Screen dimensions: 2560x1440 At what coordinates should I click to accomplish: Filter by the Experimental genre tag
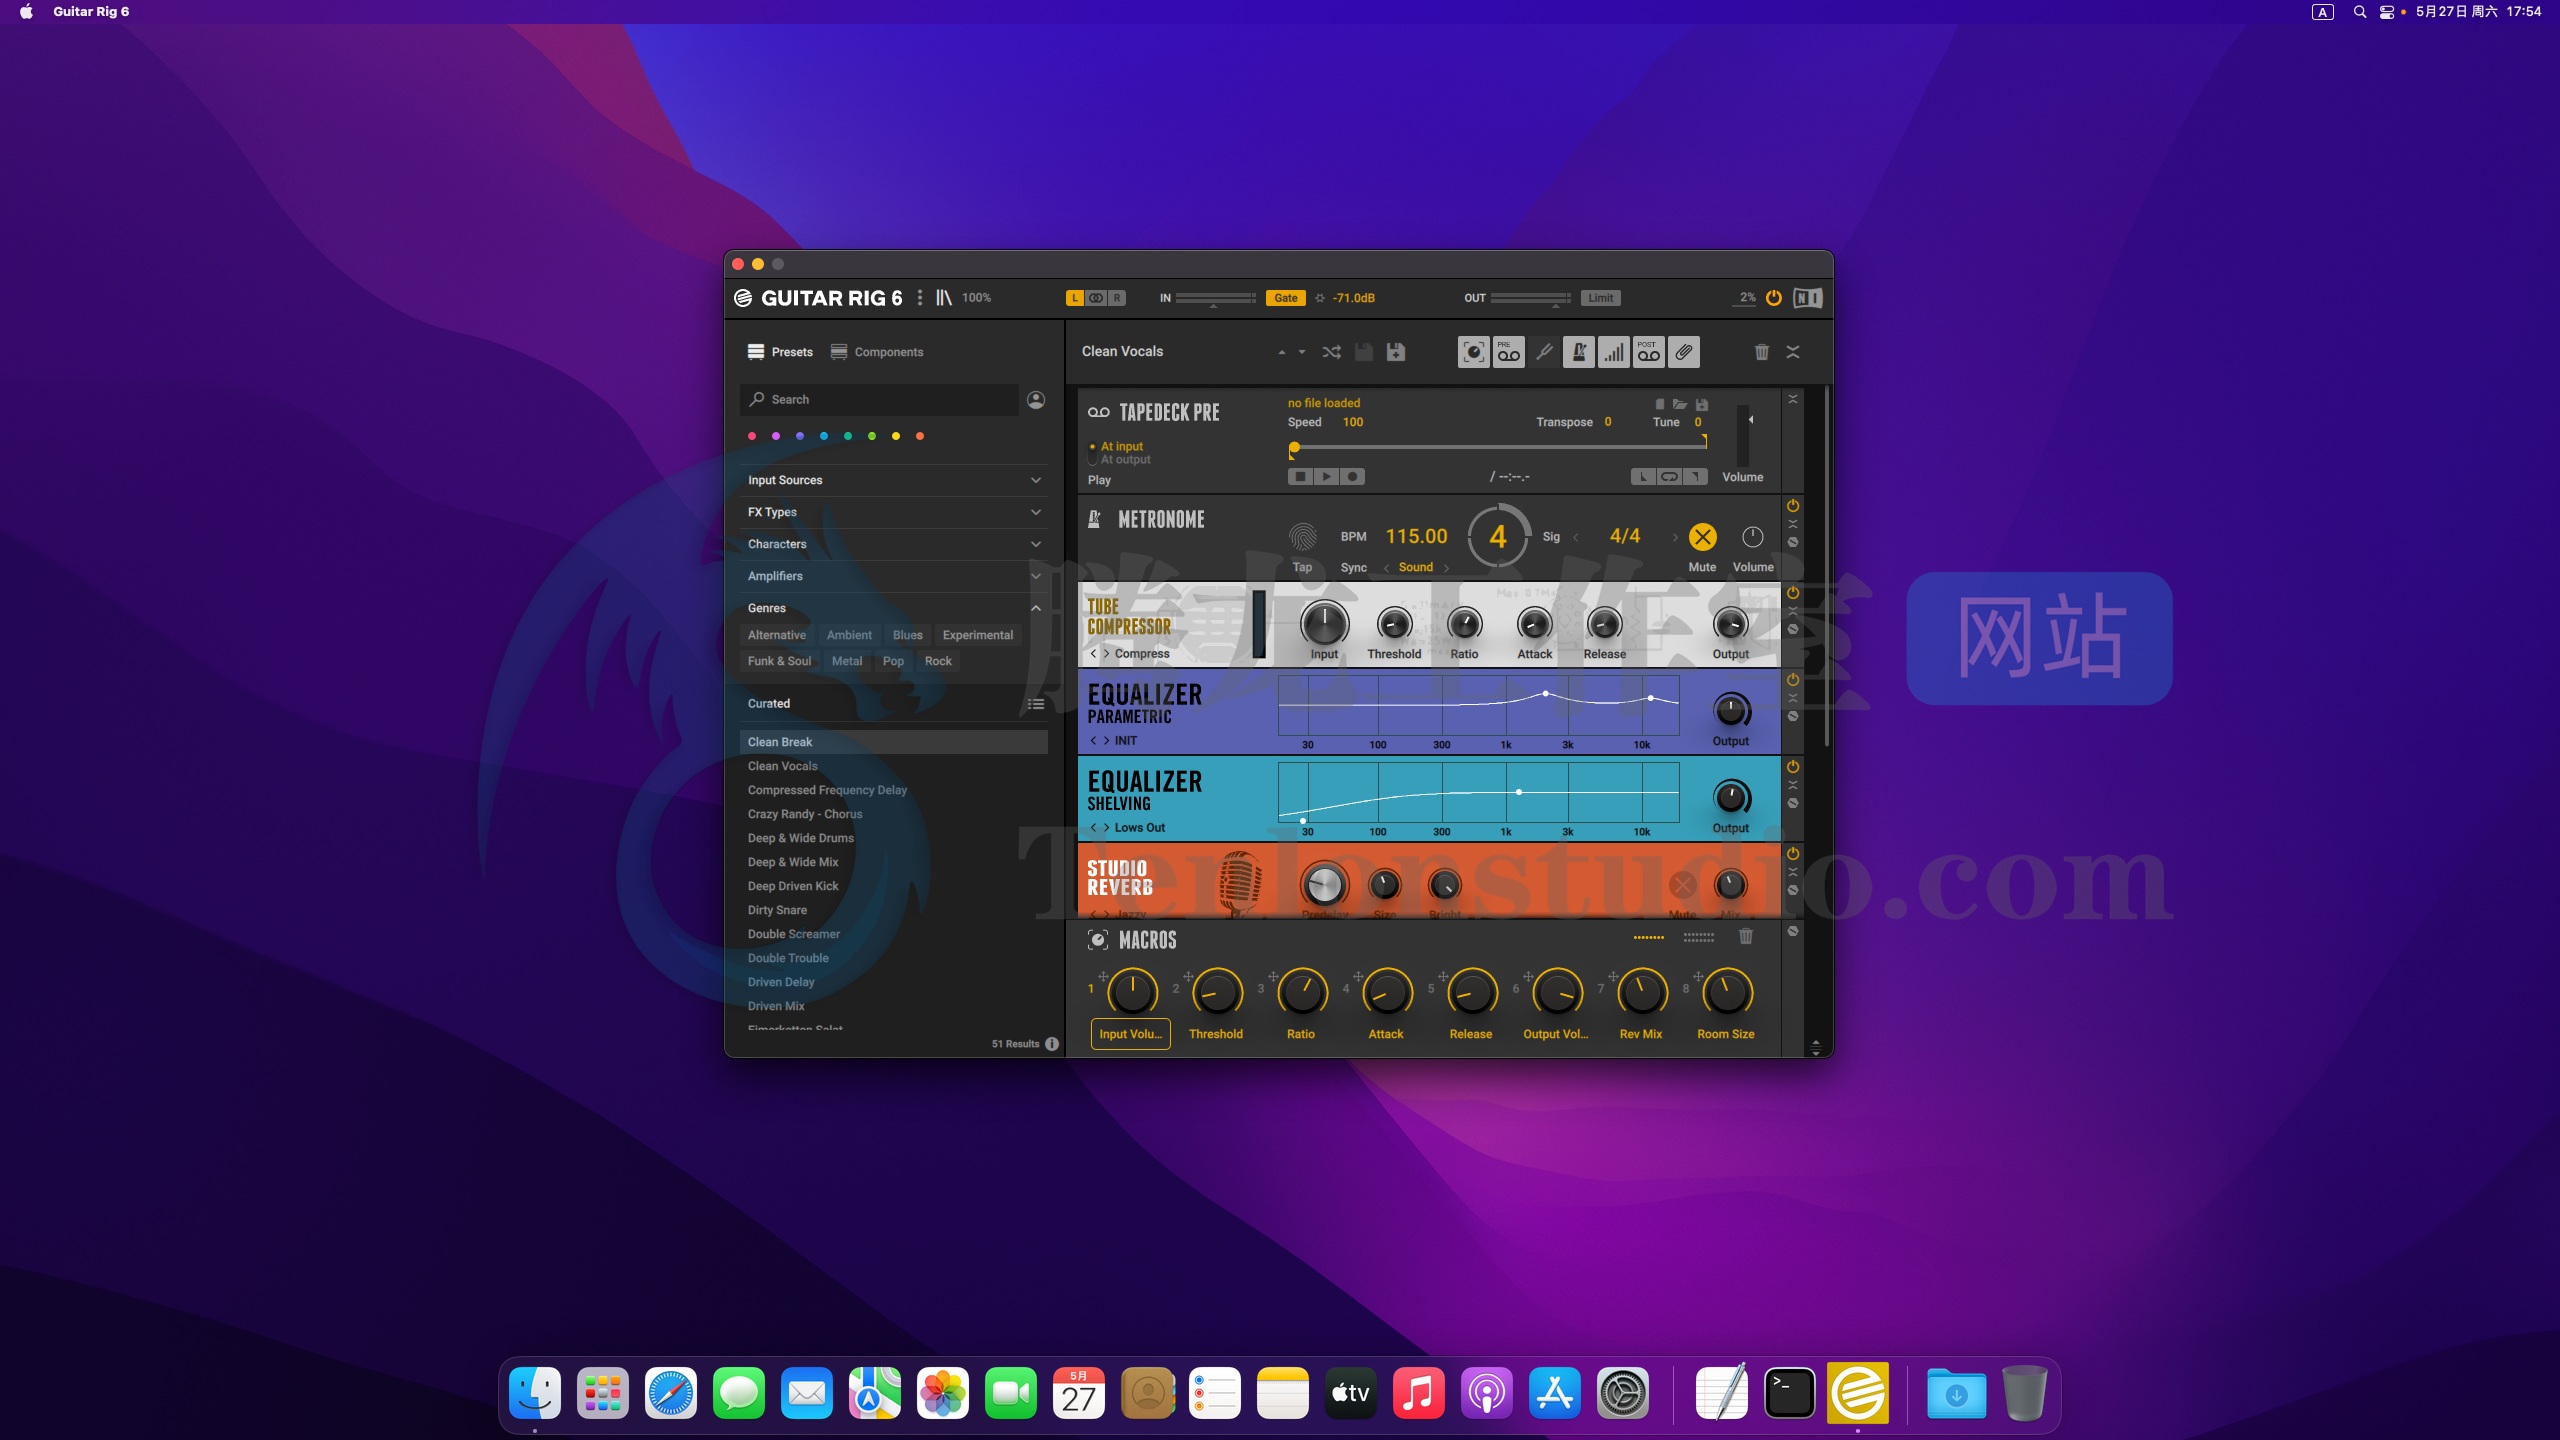[977, 635]
